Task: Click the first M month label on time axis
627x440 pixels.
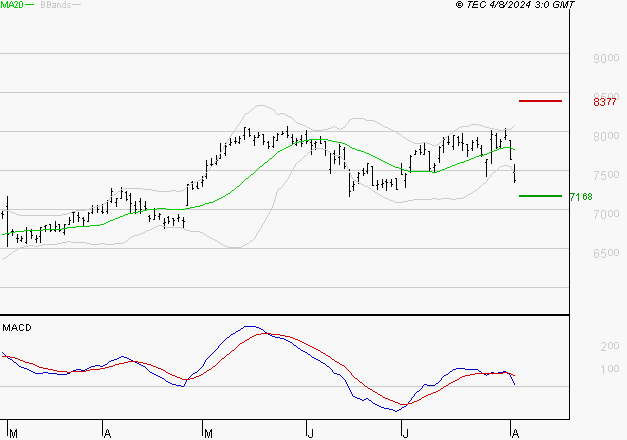Action: click(x=13, y=434)
